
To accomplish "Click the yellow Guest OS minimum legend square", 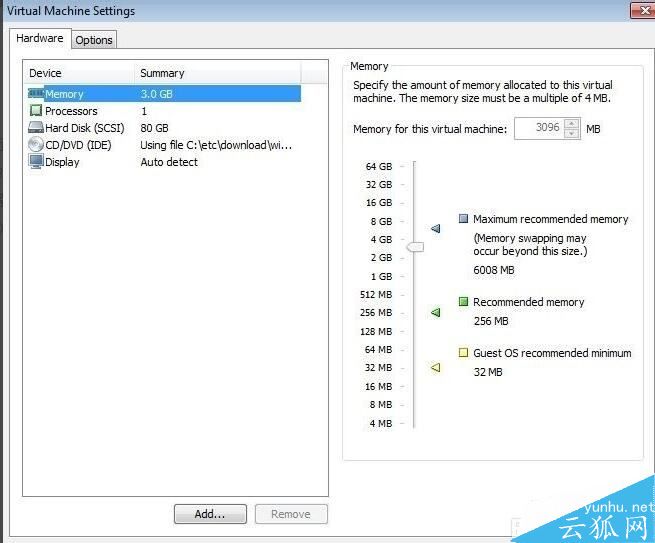I will pyautogui.click(x=463, y=353).
